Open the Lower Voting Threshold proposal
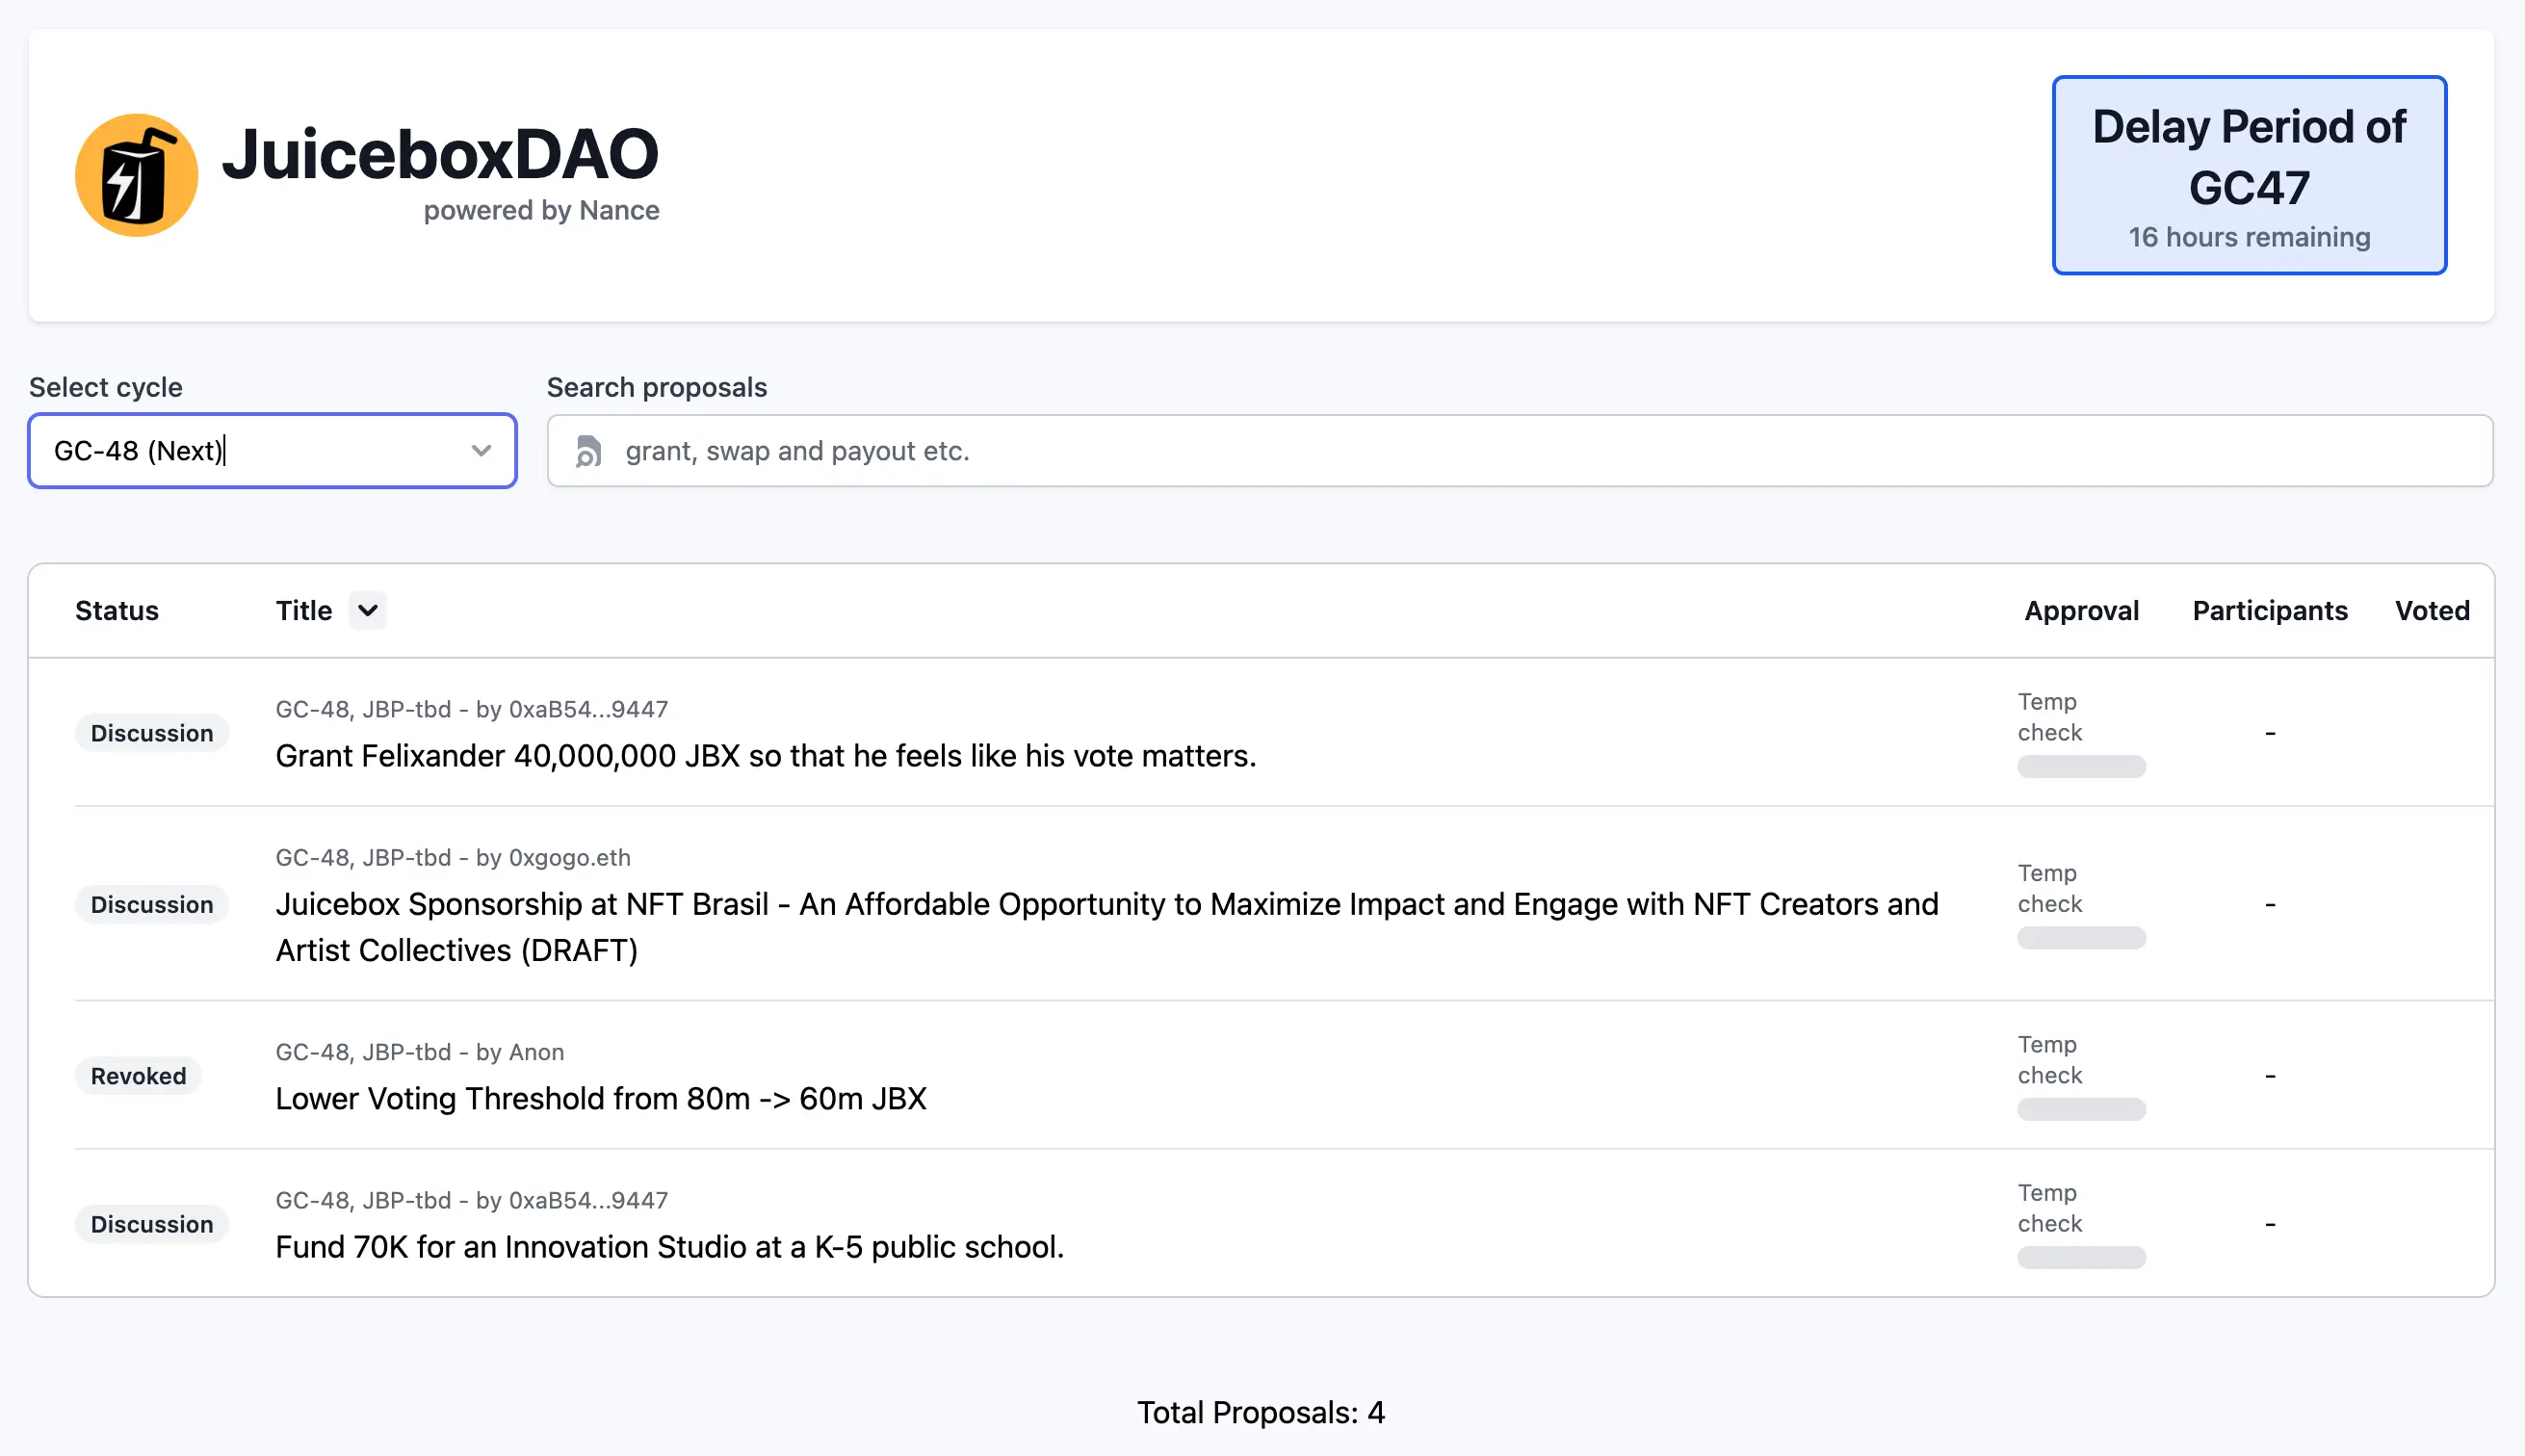This screenshot has height=1456, width=2525. 600,1098
